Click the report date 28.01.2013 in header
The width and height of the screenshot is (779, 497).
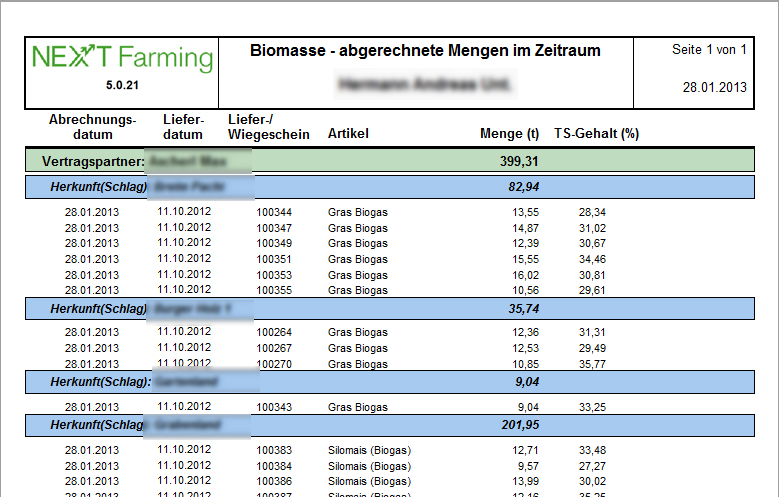point(714,87)
